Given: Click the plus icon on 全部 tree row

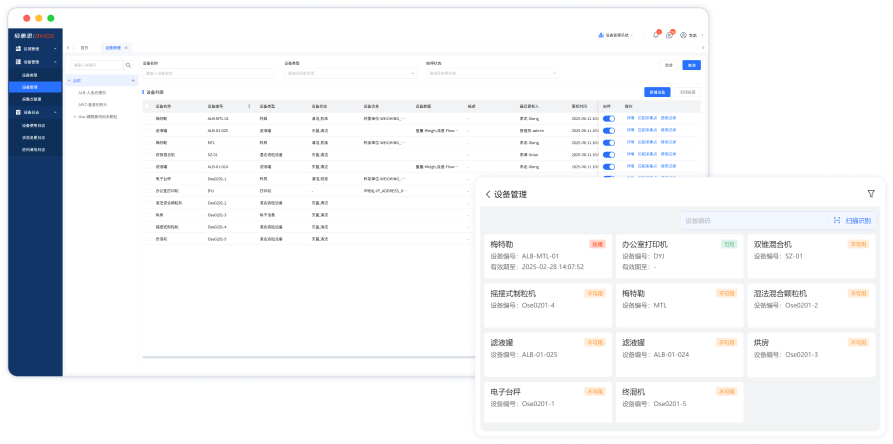Looking at the screenshot, I should coord(133,80).
